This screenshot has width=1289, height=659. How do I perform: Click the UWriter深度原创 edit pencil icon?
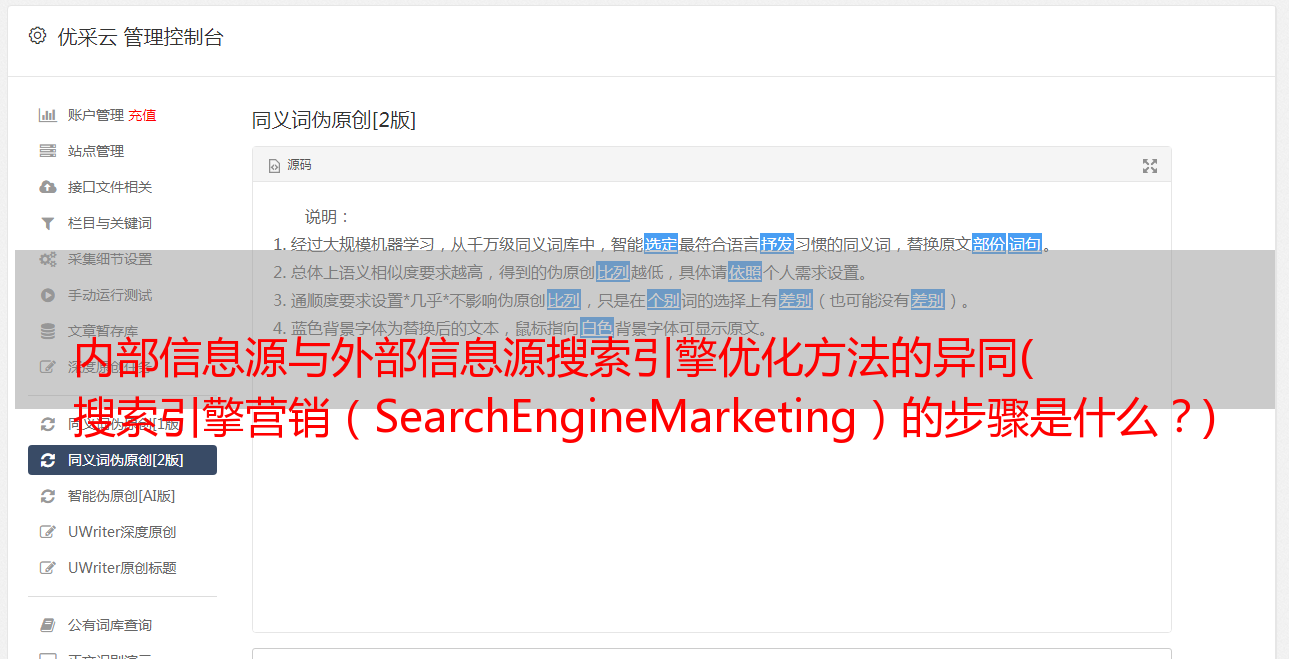pos(47,532)
